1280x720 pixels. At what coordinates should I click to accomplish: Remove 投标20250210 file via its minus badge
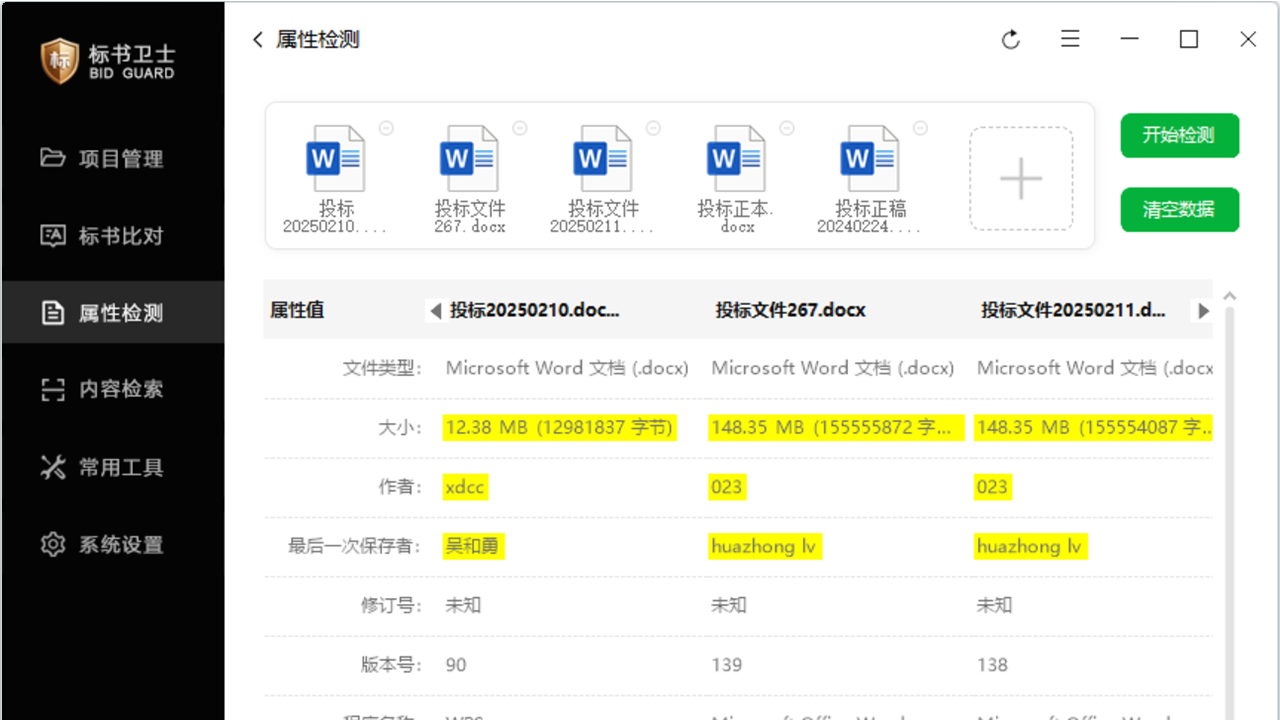tap(386, 128)
